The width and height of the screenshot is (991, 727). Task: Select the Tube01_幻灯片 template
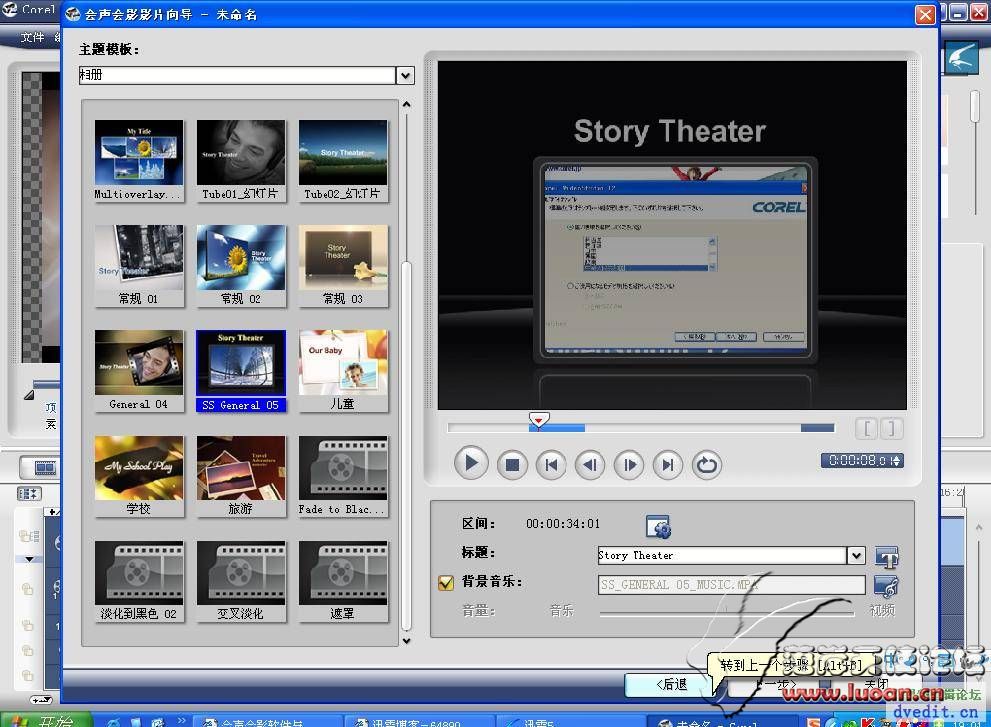point(241,161)
